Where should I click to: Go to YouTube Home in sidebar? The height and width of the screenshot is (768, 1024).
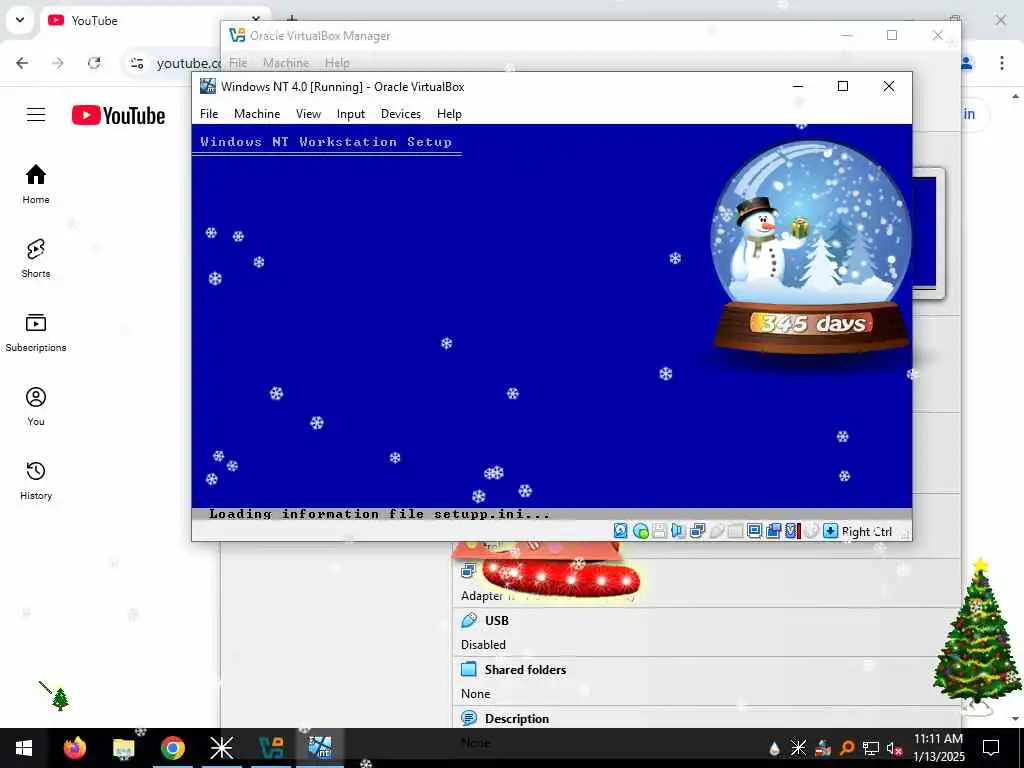(x=36, y=184)
